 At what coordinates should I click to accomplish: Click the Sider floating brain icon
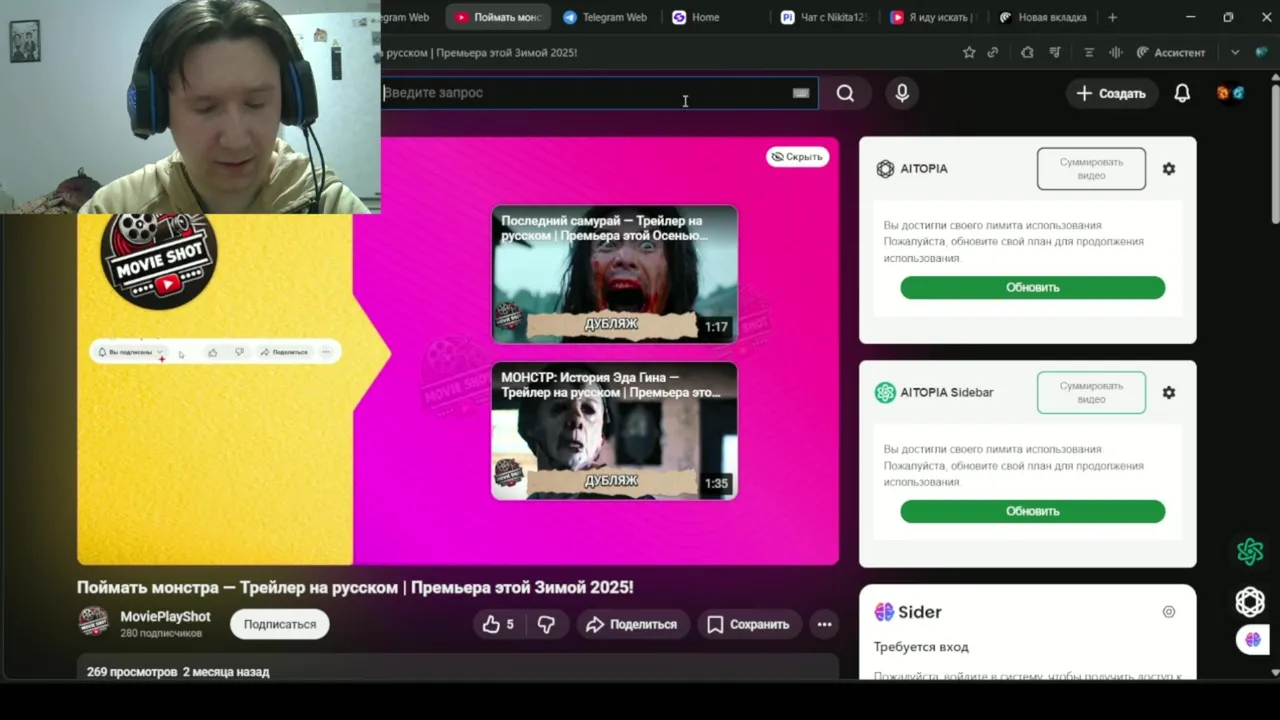click(x=1253, y=640)
